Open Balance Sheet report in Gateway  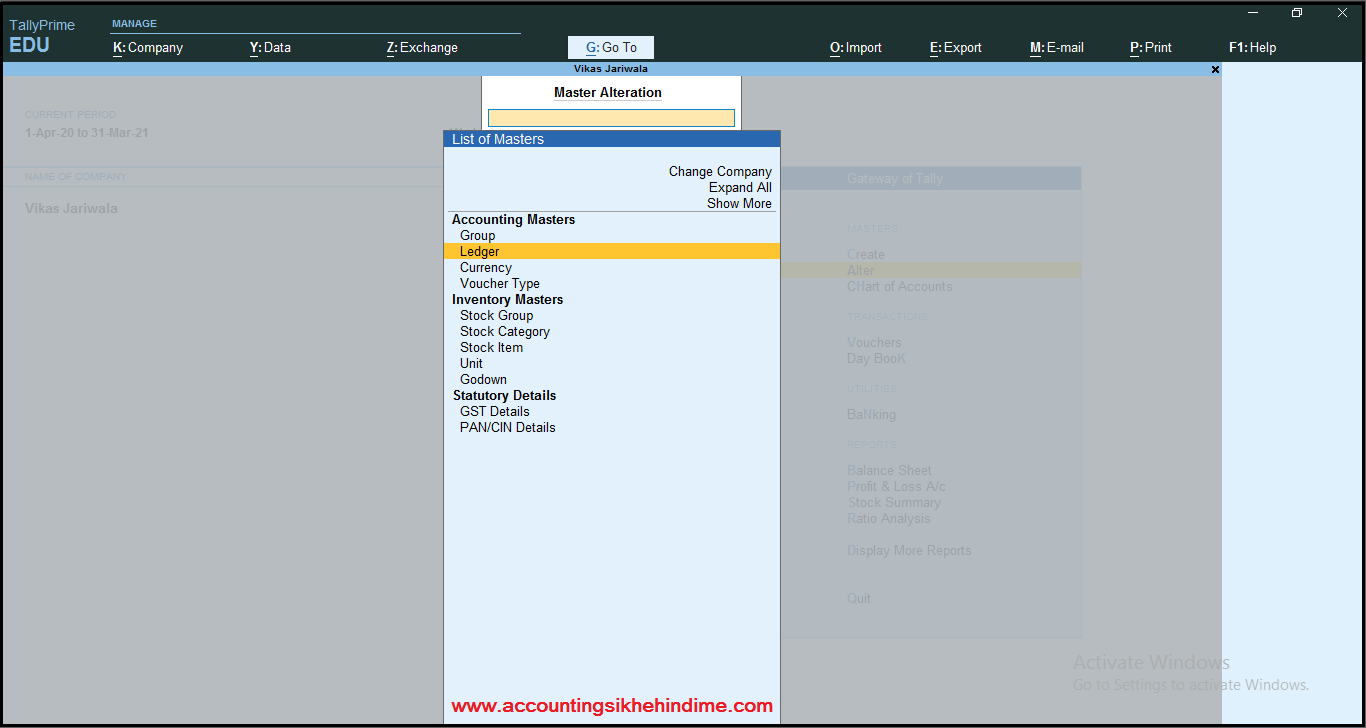point(889,470)
